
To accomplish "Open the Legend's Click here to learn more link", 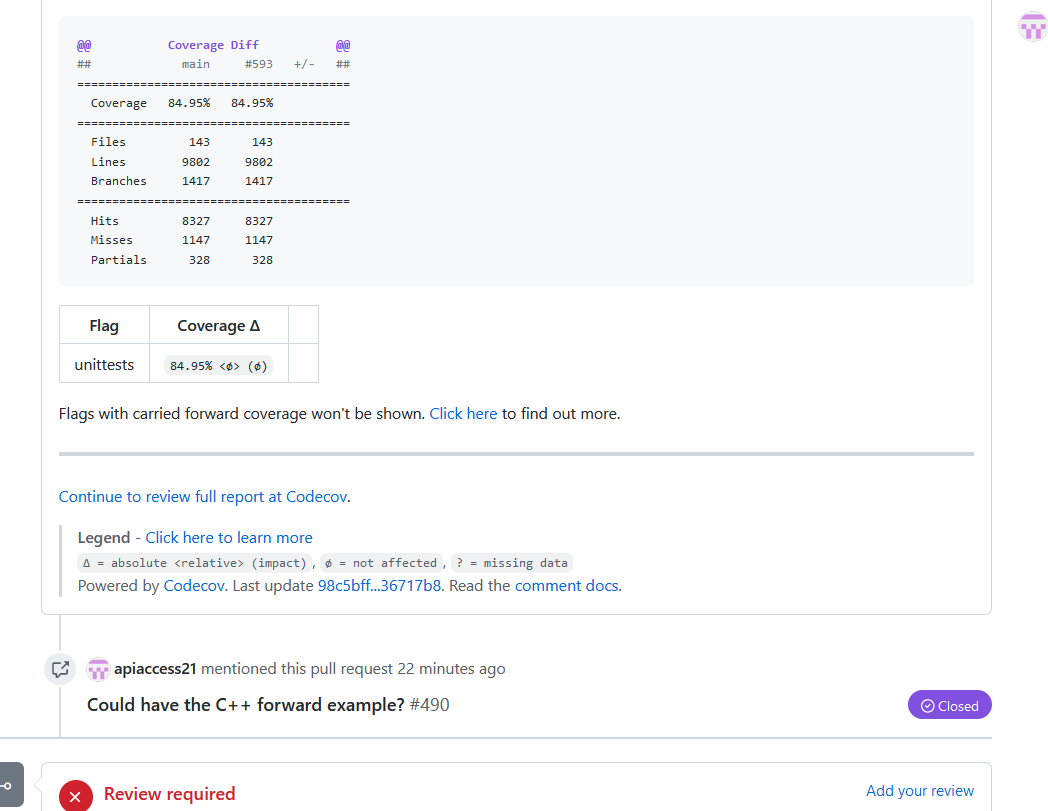I will pyautogui.click(x=228, y=537).
